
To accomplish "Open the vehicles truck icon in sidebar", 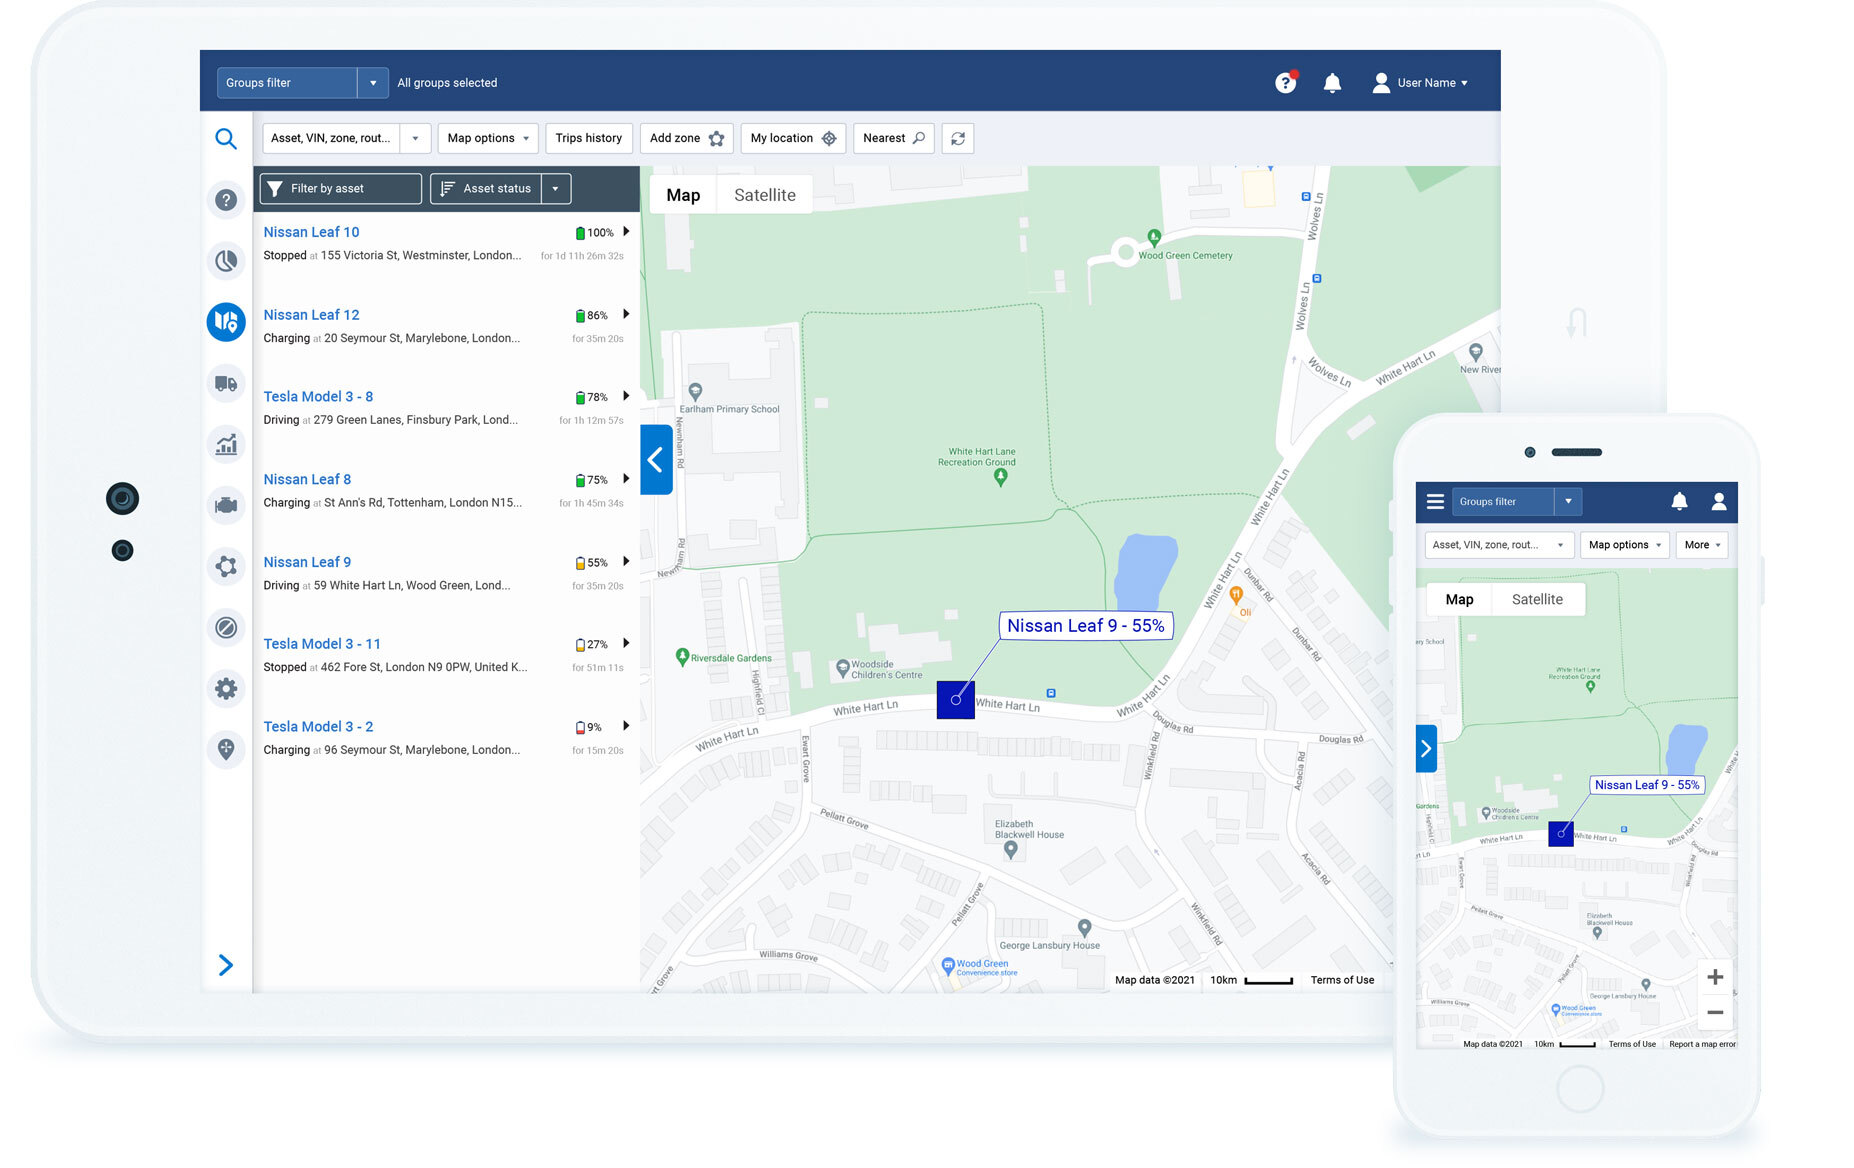I will (x=226, y=383).
